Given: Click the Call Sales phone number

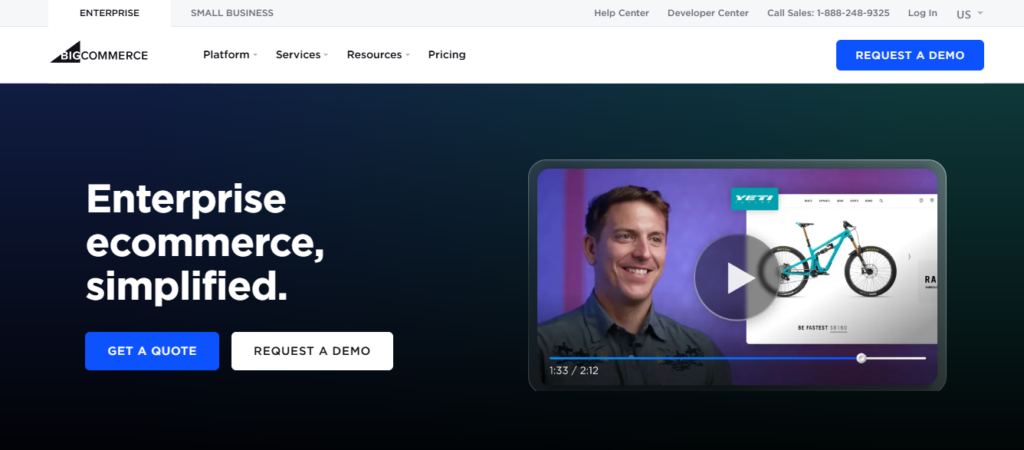Looking at the screenshot, I should 828,13.
